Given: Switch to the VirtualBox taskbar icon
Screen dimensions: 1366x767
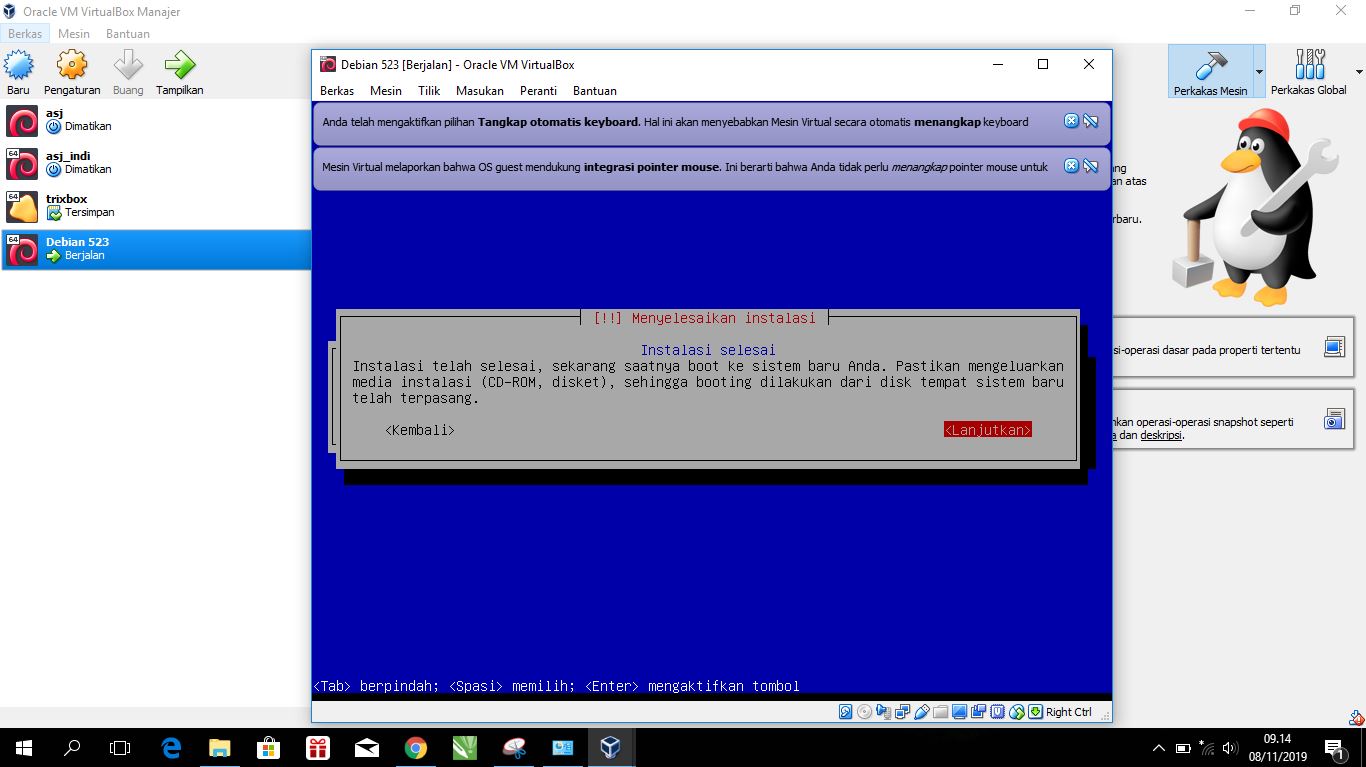Looking at the screenshot, I should 610,747.
